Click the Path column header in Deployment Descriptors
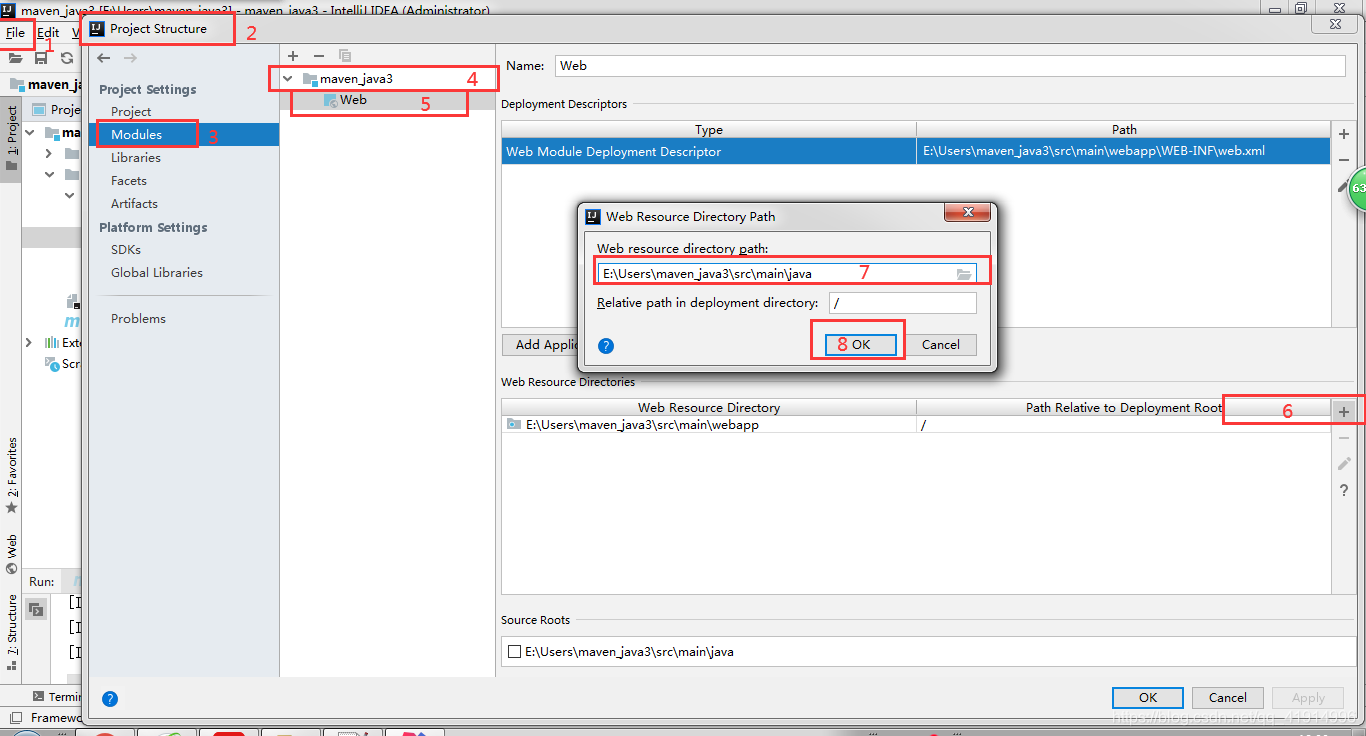1366x736 pixels. point(1124,130)
